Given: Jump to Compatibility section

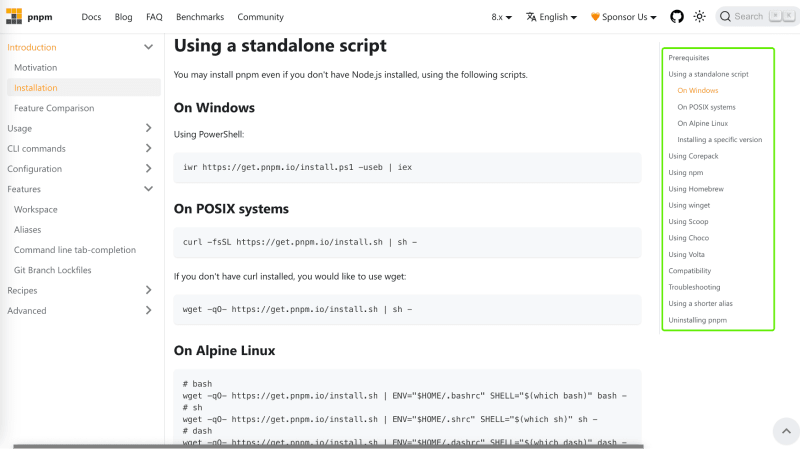Looking at the screenshot, I should point(690,270).
